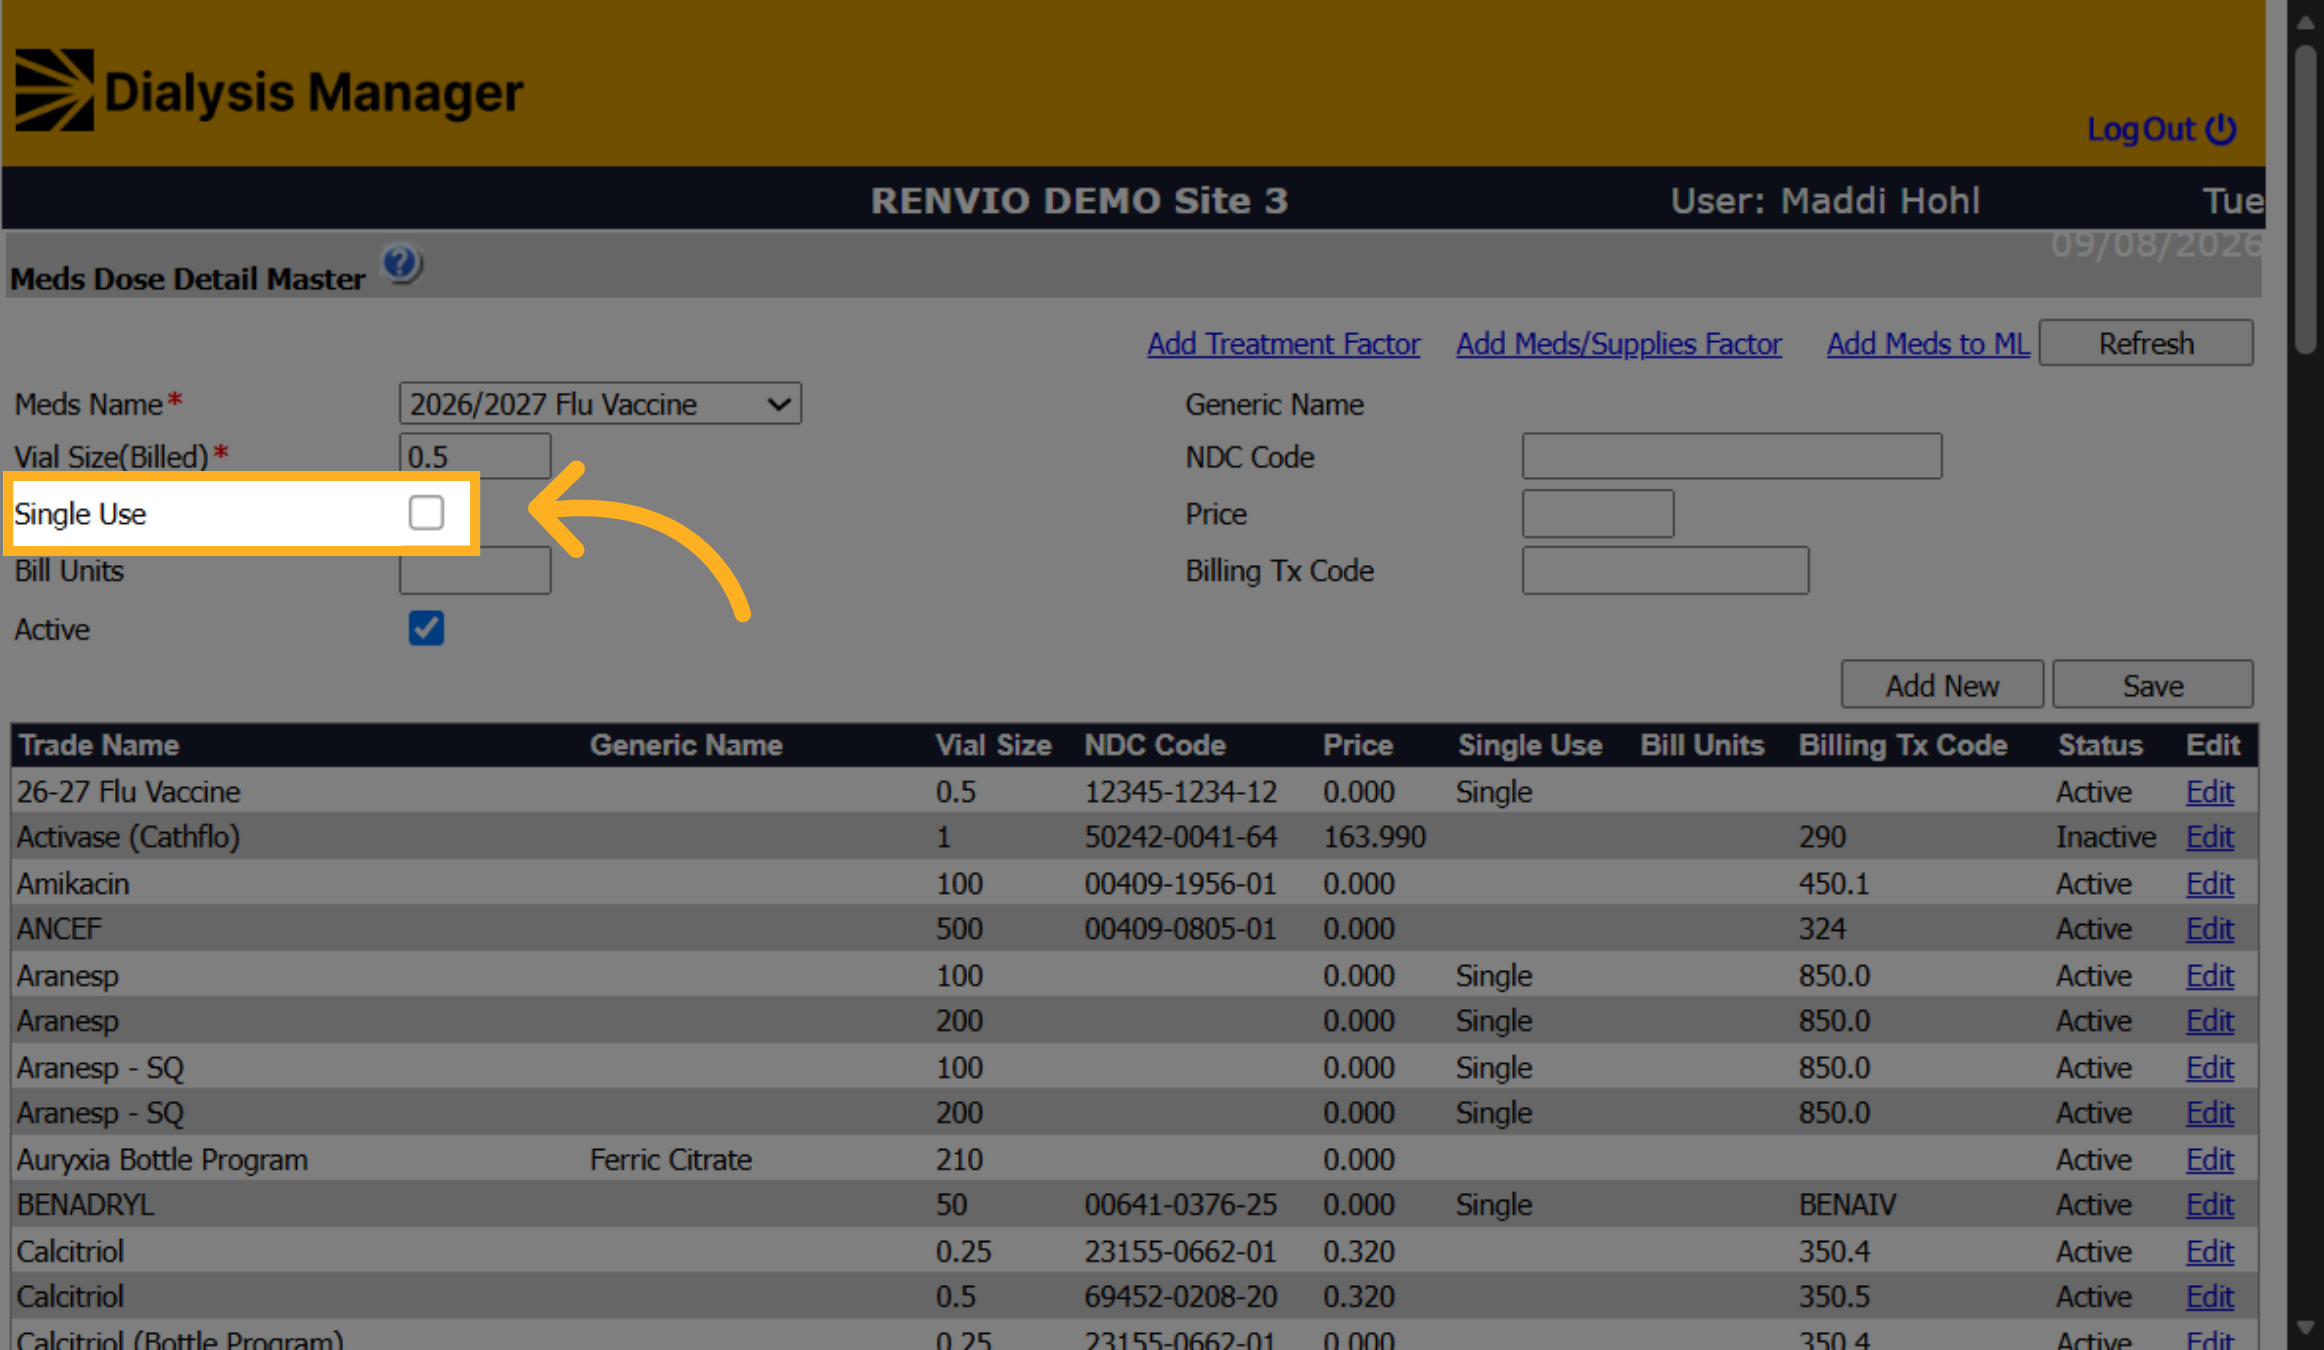
Task: Tick the Single Use checkbox
Action: pos(426,513)
